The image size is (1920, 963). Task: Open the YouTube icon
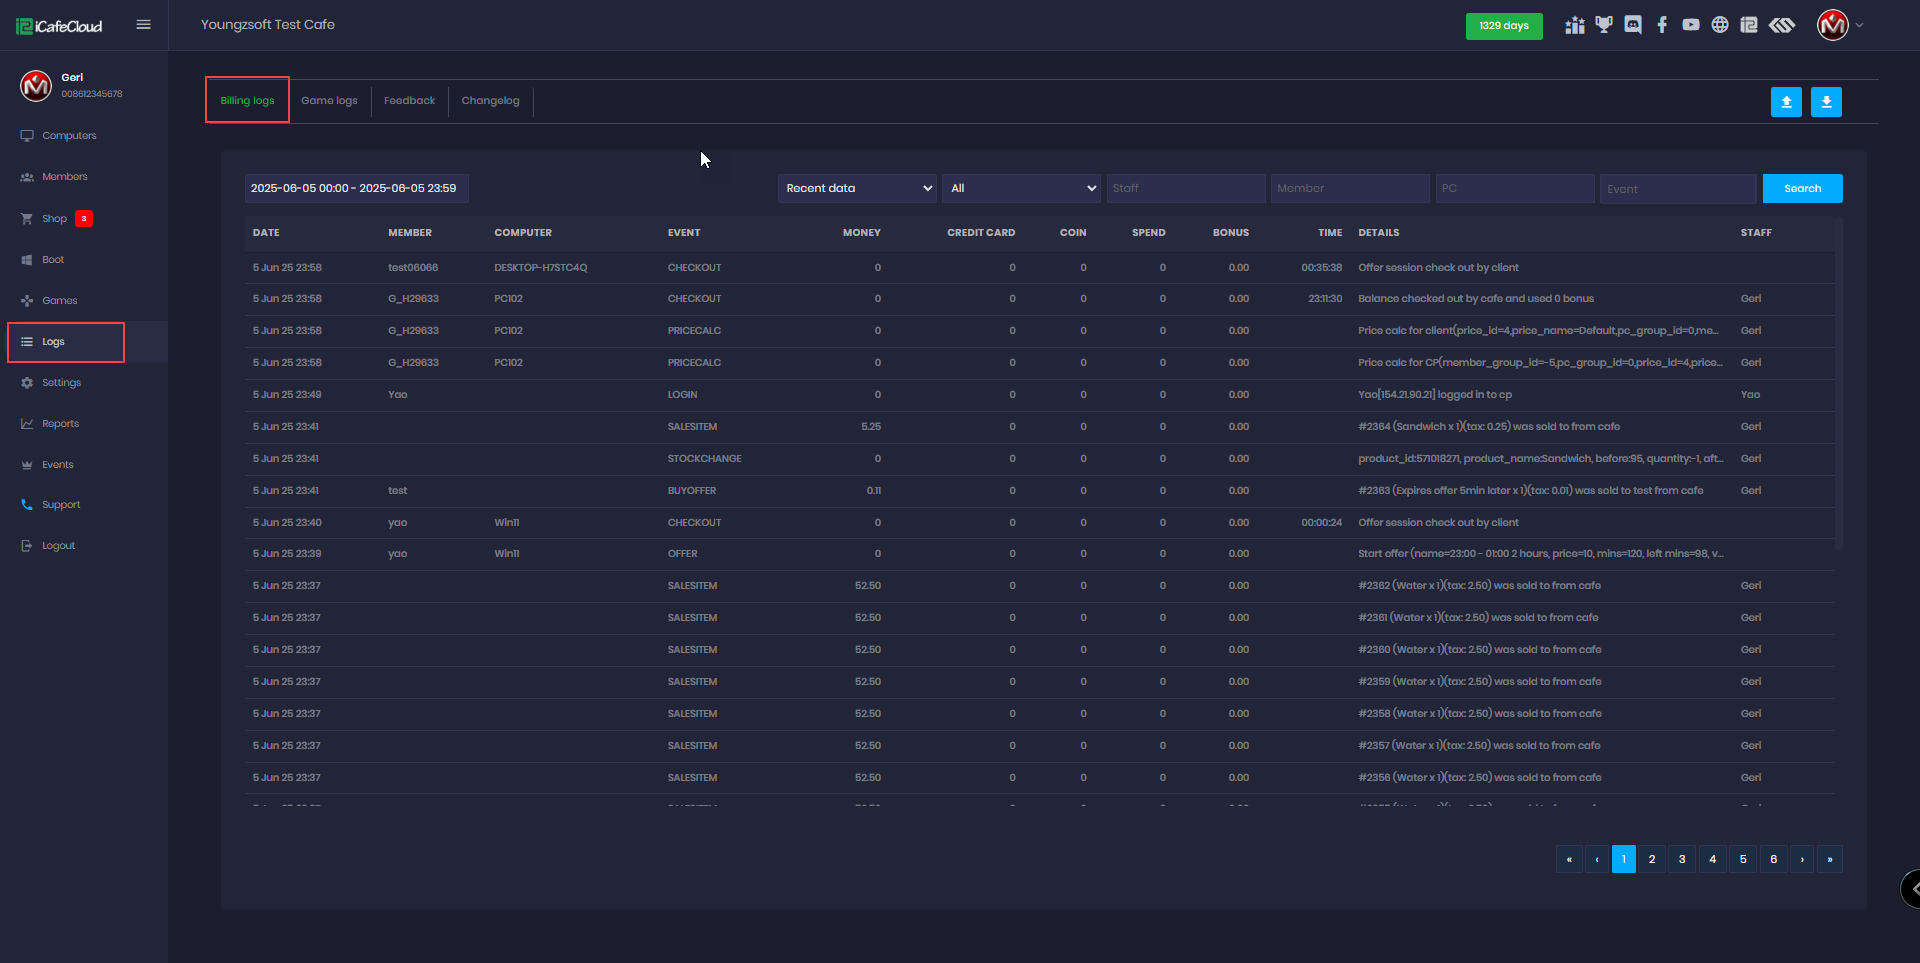coord(1690,24)
